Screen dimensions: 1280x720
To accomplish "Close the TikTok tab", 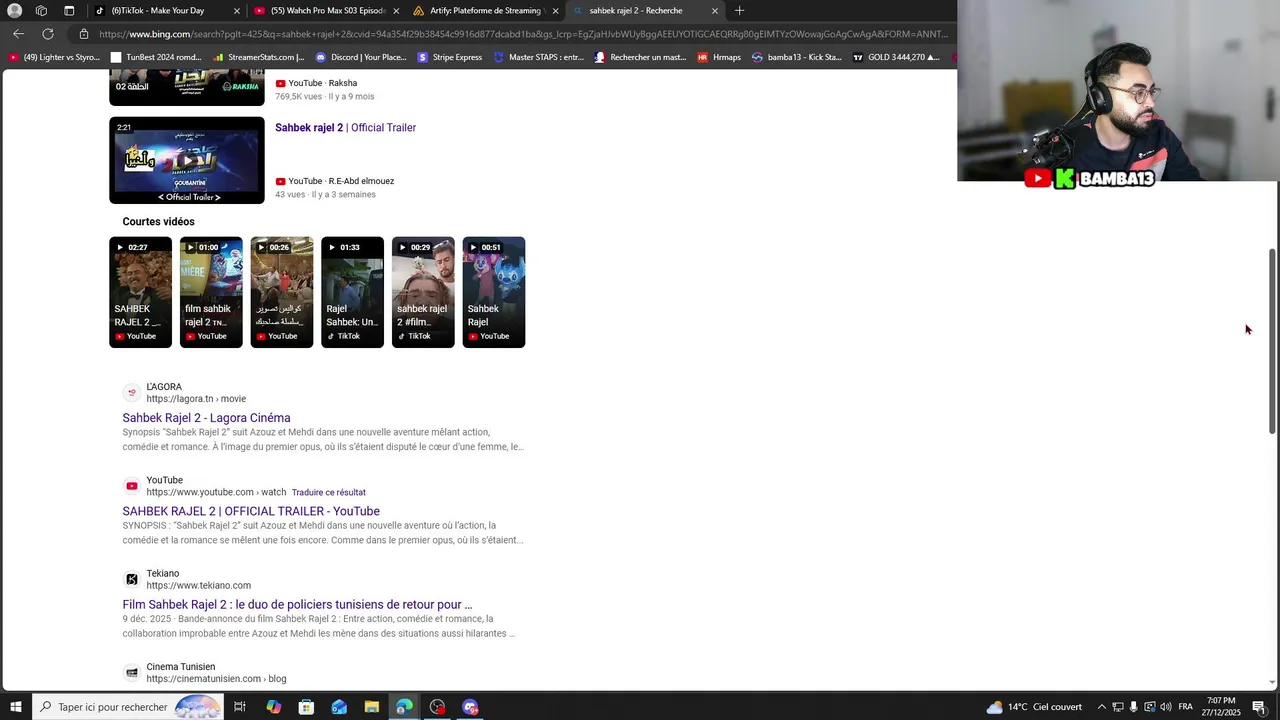I will 237,11.
